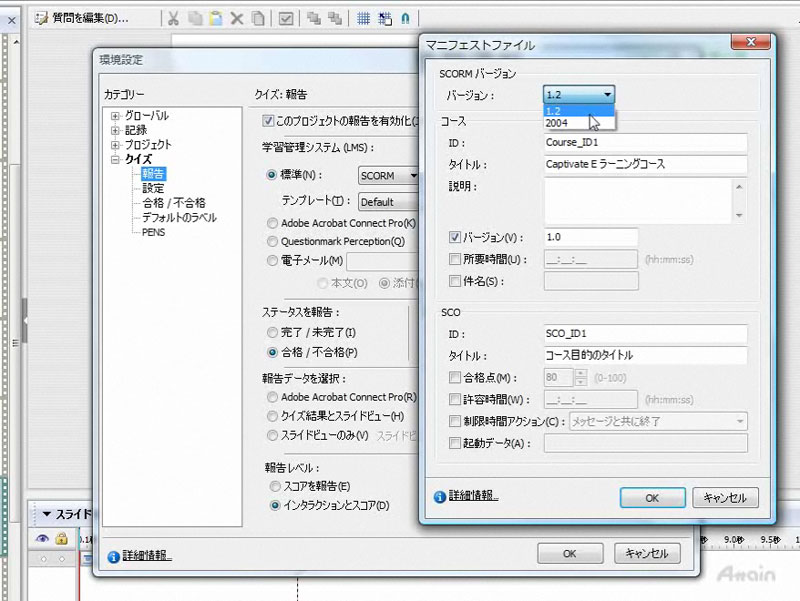Viewport: 800px width, 601px height.
Task: Click the Paste clipboard icon
Action: (216, 18)
